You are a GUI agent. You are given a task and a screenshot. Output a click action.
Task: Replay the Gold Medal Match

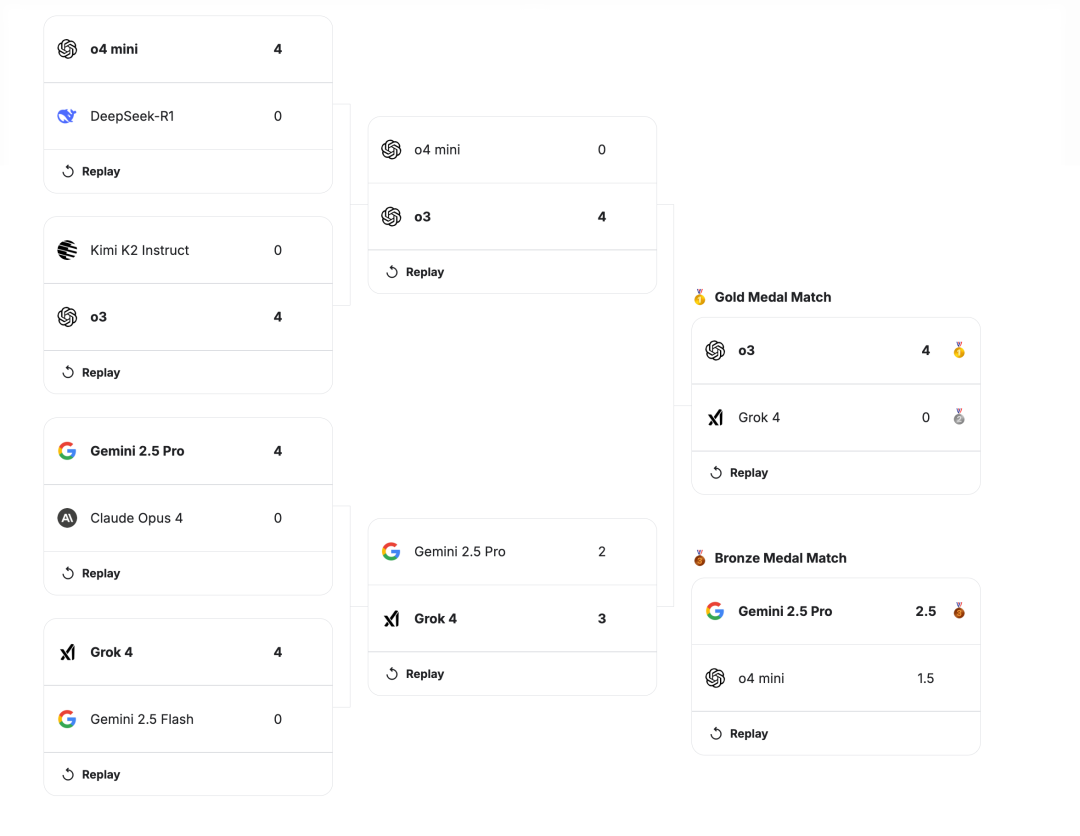[x=739, y=473]
